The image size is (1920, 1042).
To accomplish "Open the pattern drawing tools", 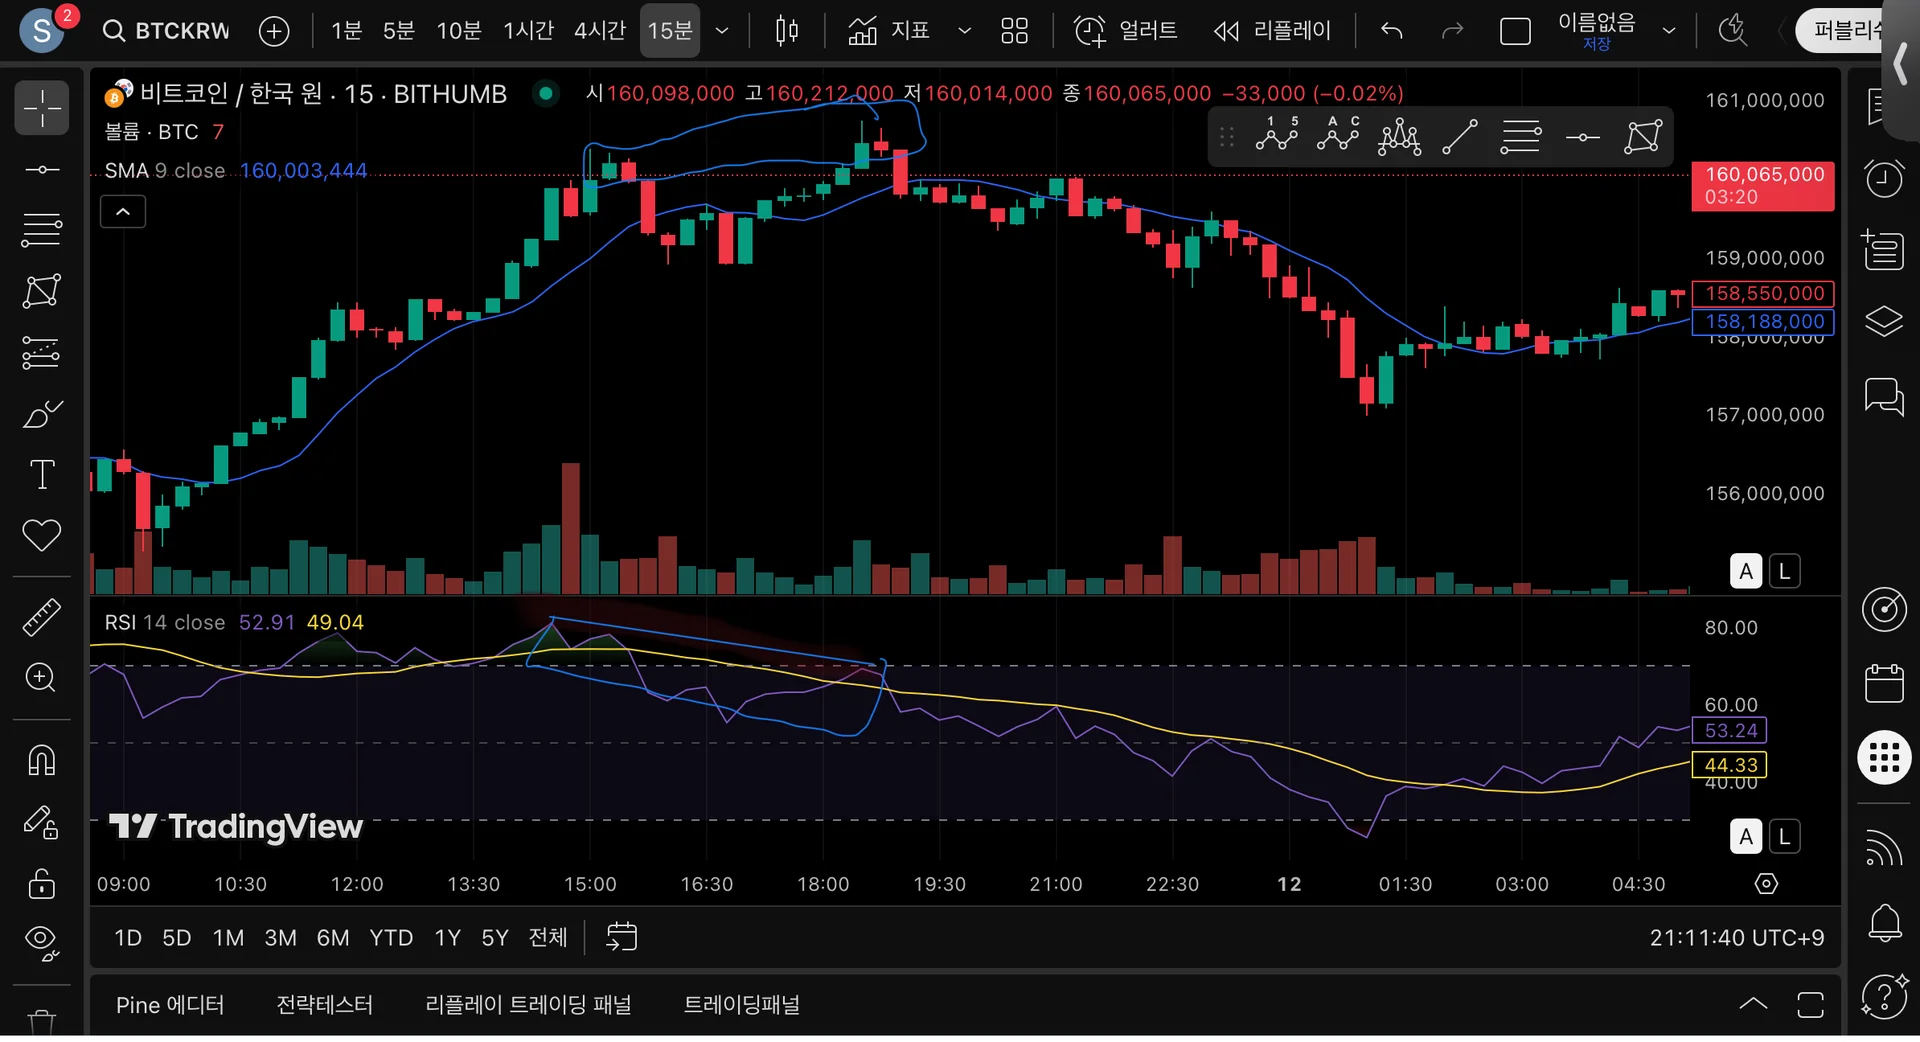I will pyautogui.click(x=42, y=291).
